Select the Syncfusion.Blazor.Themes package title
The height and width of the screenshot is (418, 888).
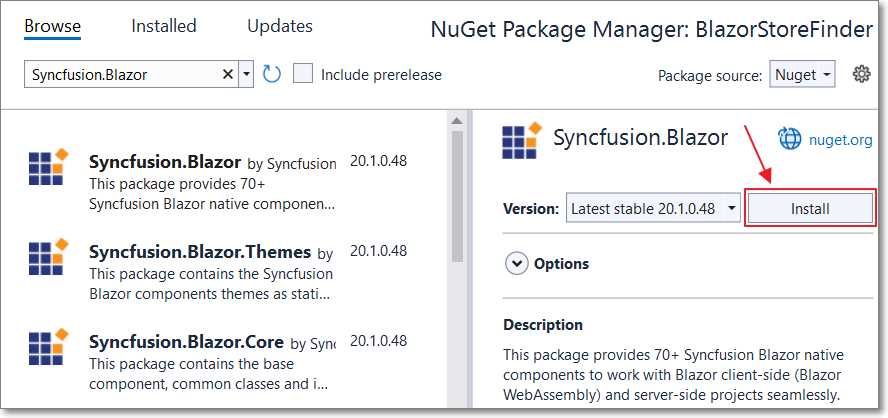pyautogui.click(x=200, y=251)
